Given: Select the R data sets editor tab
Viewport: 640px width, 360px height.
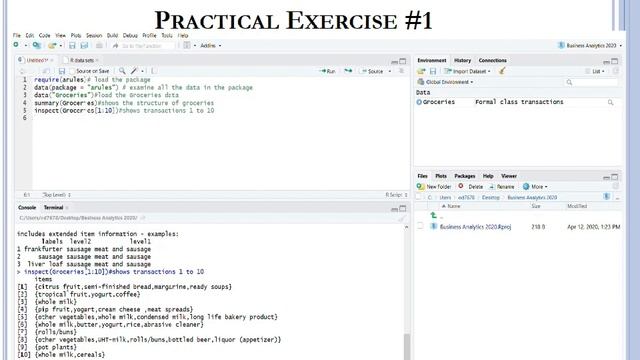Looking at the screenshot, I should 81,60.
